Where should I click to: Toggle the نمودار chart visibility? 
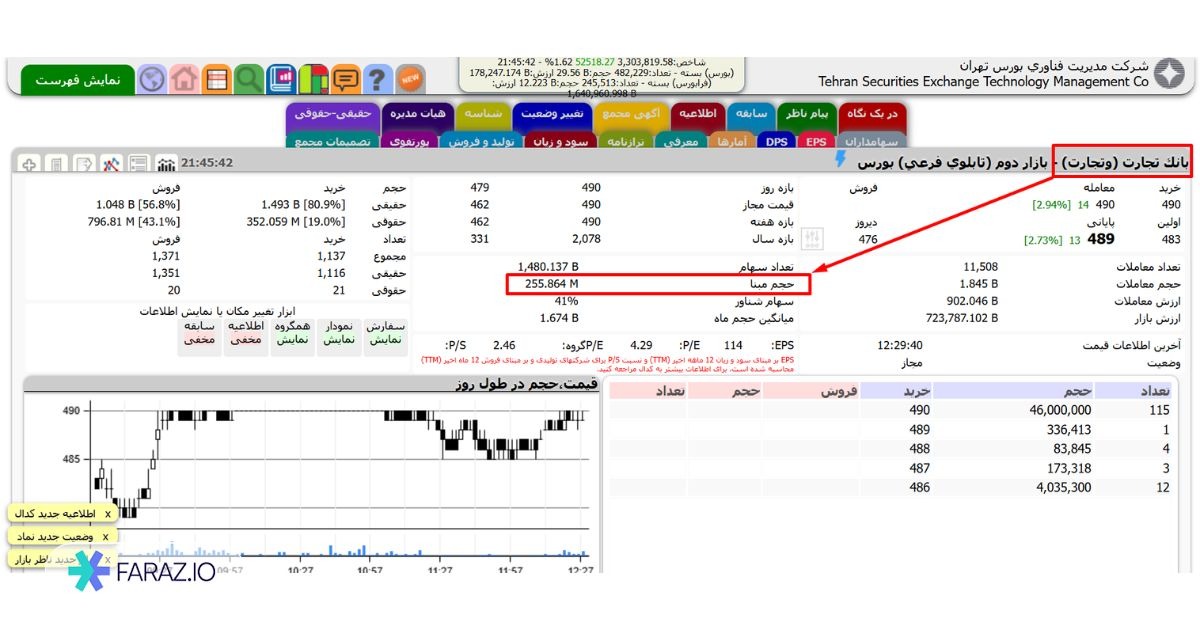click(x=339, y=333)
